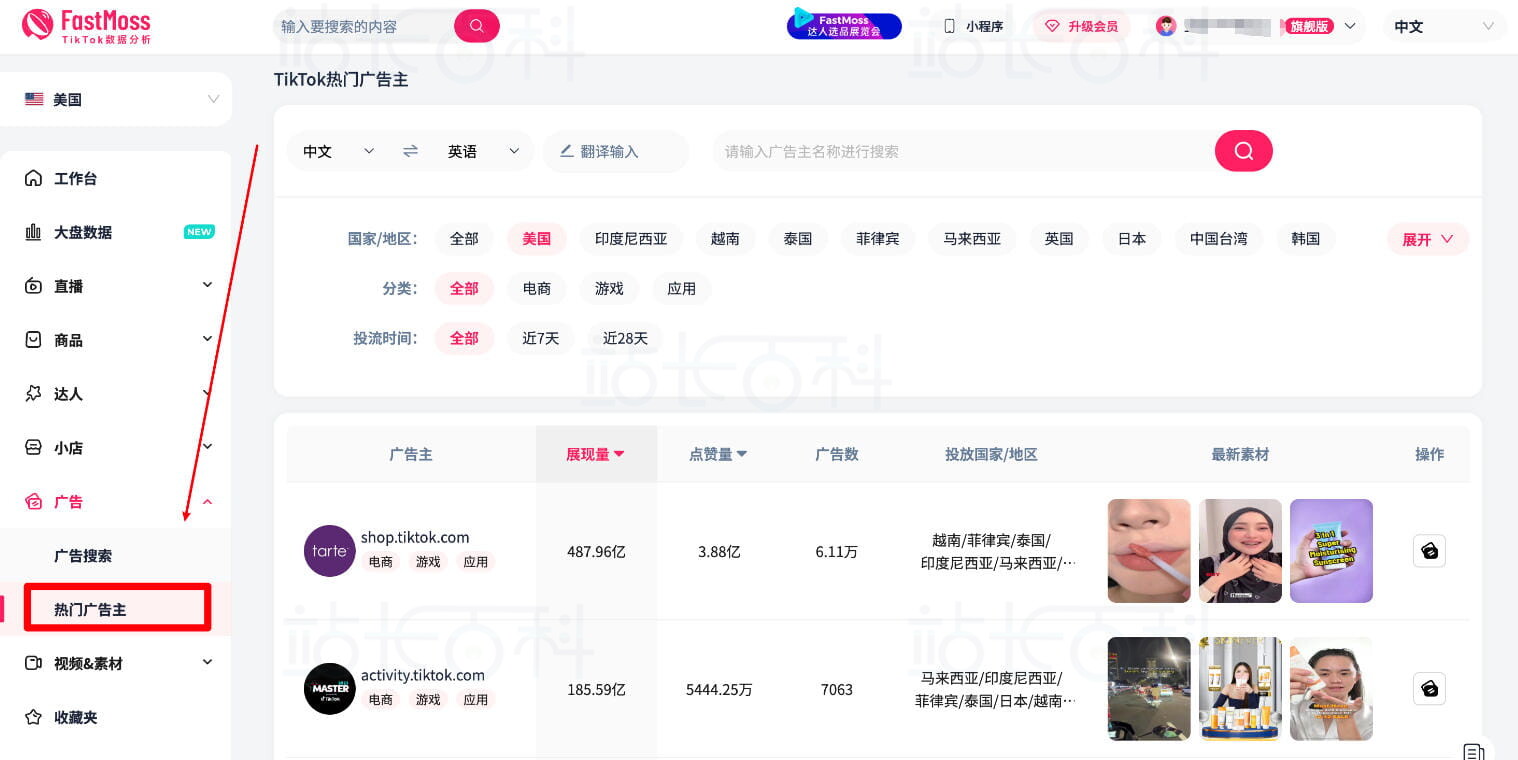This screenshot has height=760, width=1518.
Task: Open the purple sunscreen material thumbnail
Action: 1331,551
